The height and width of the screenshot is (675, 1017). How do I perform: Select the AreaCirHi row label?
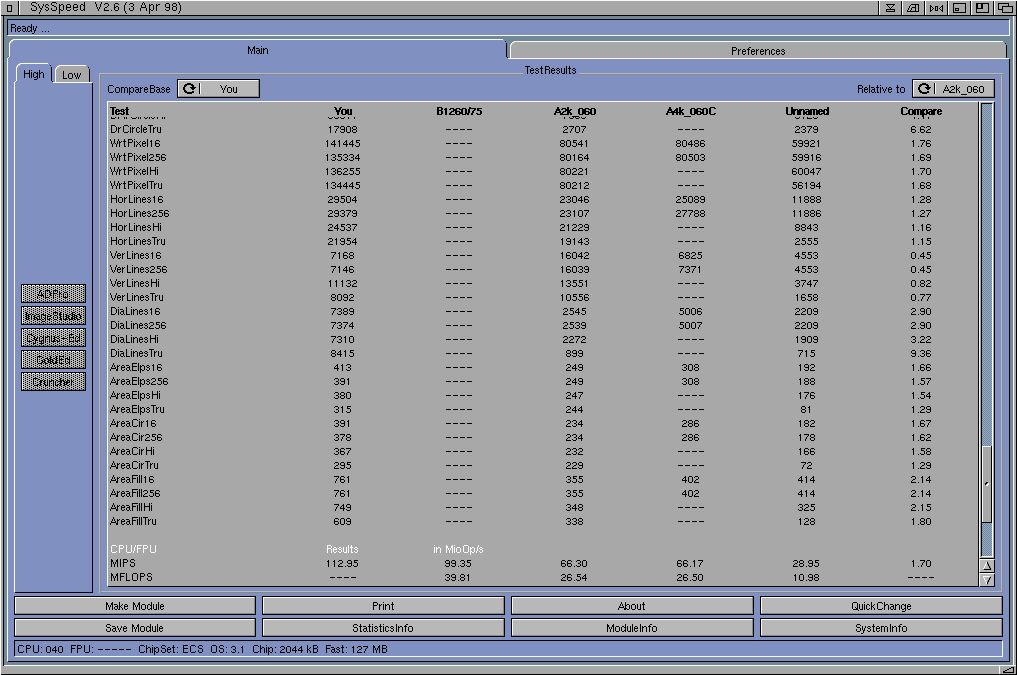coord(132,451)
